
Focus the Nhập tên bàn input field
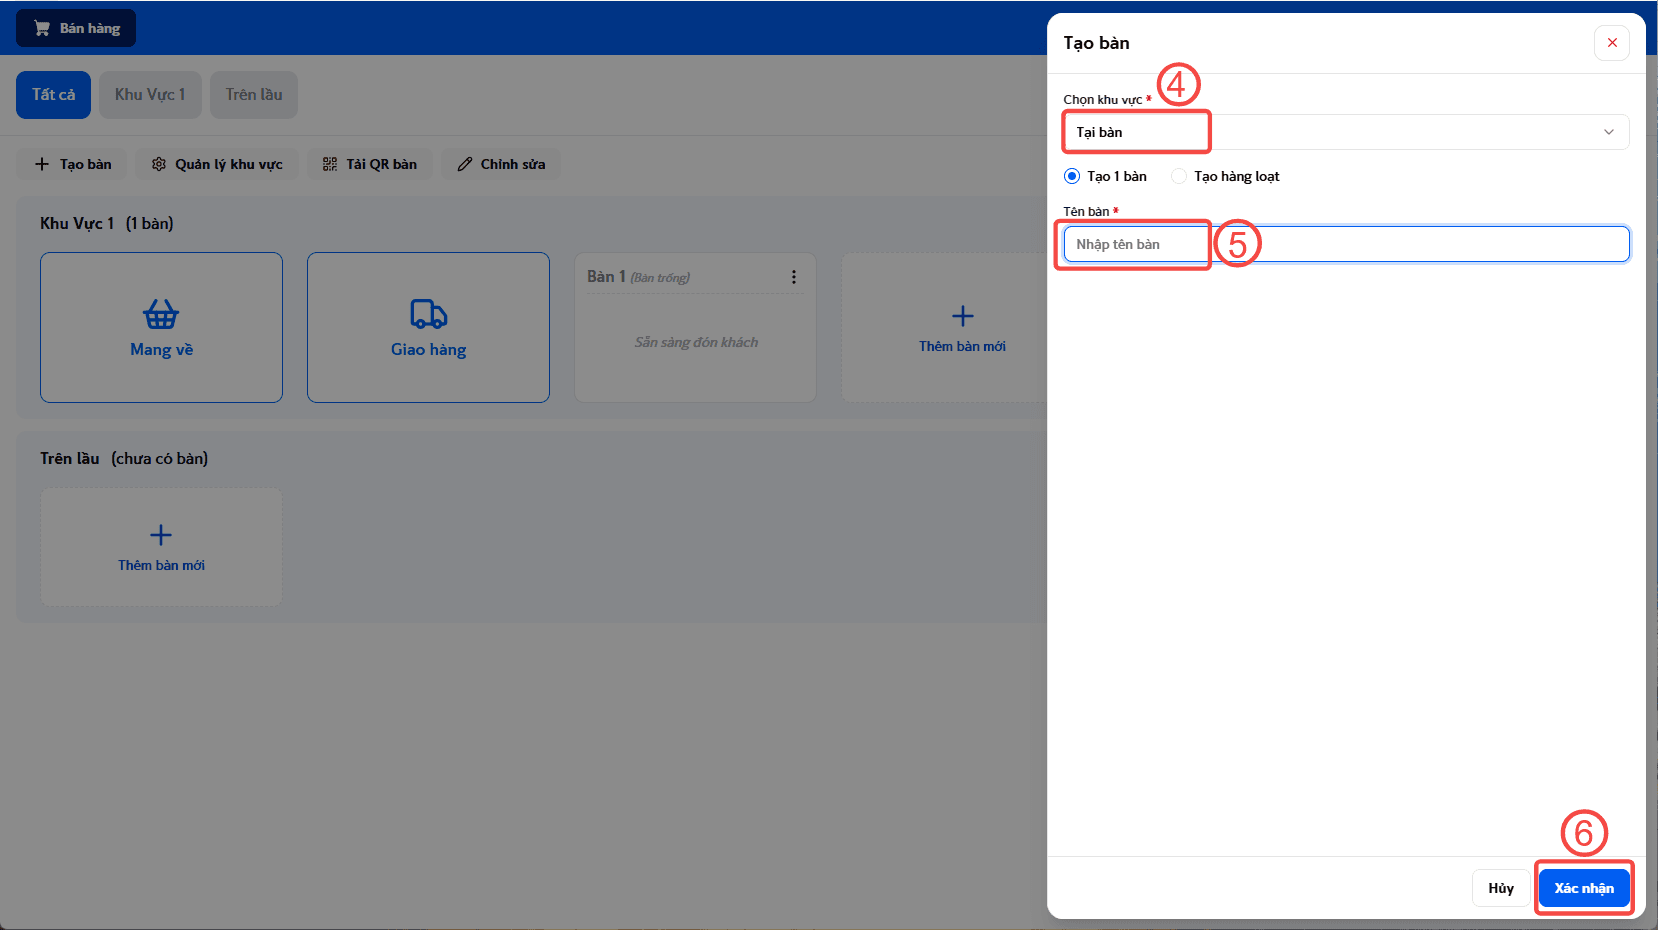coord(1346,244)
